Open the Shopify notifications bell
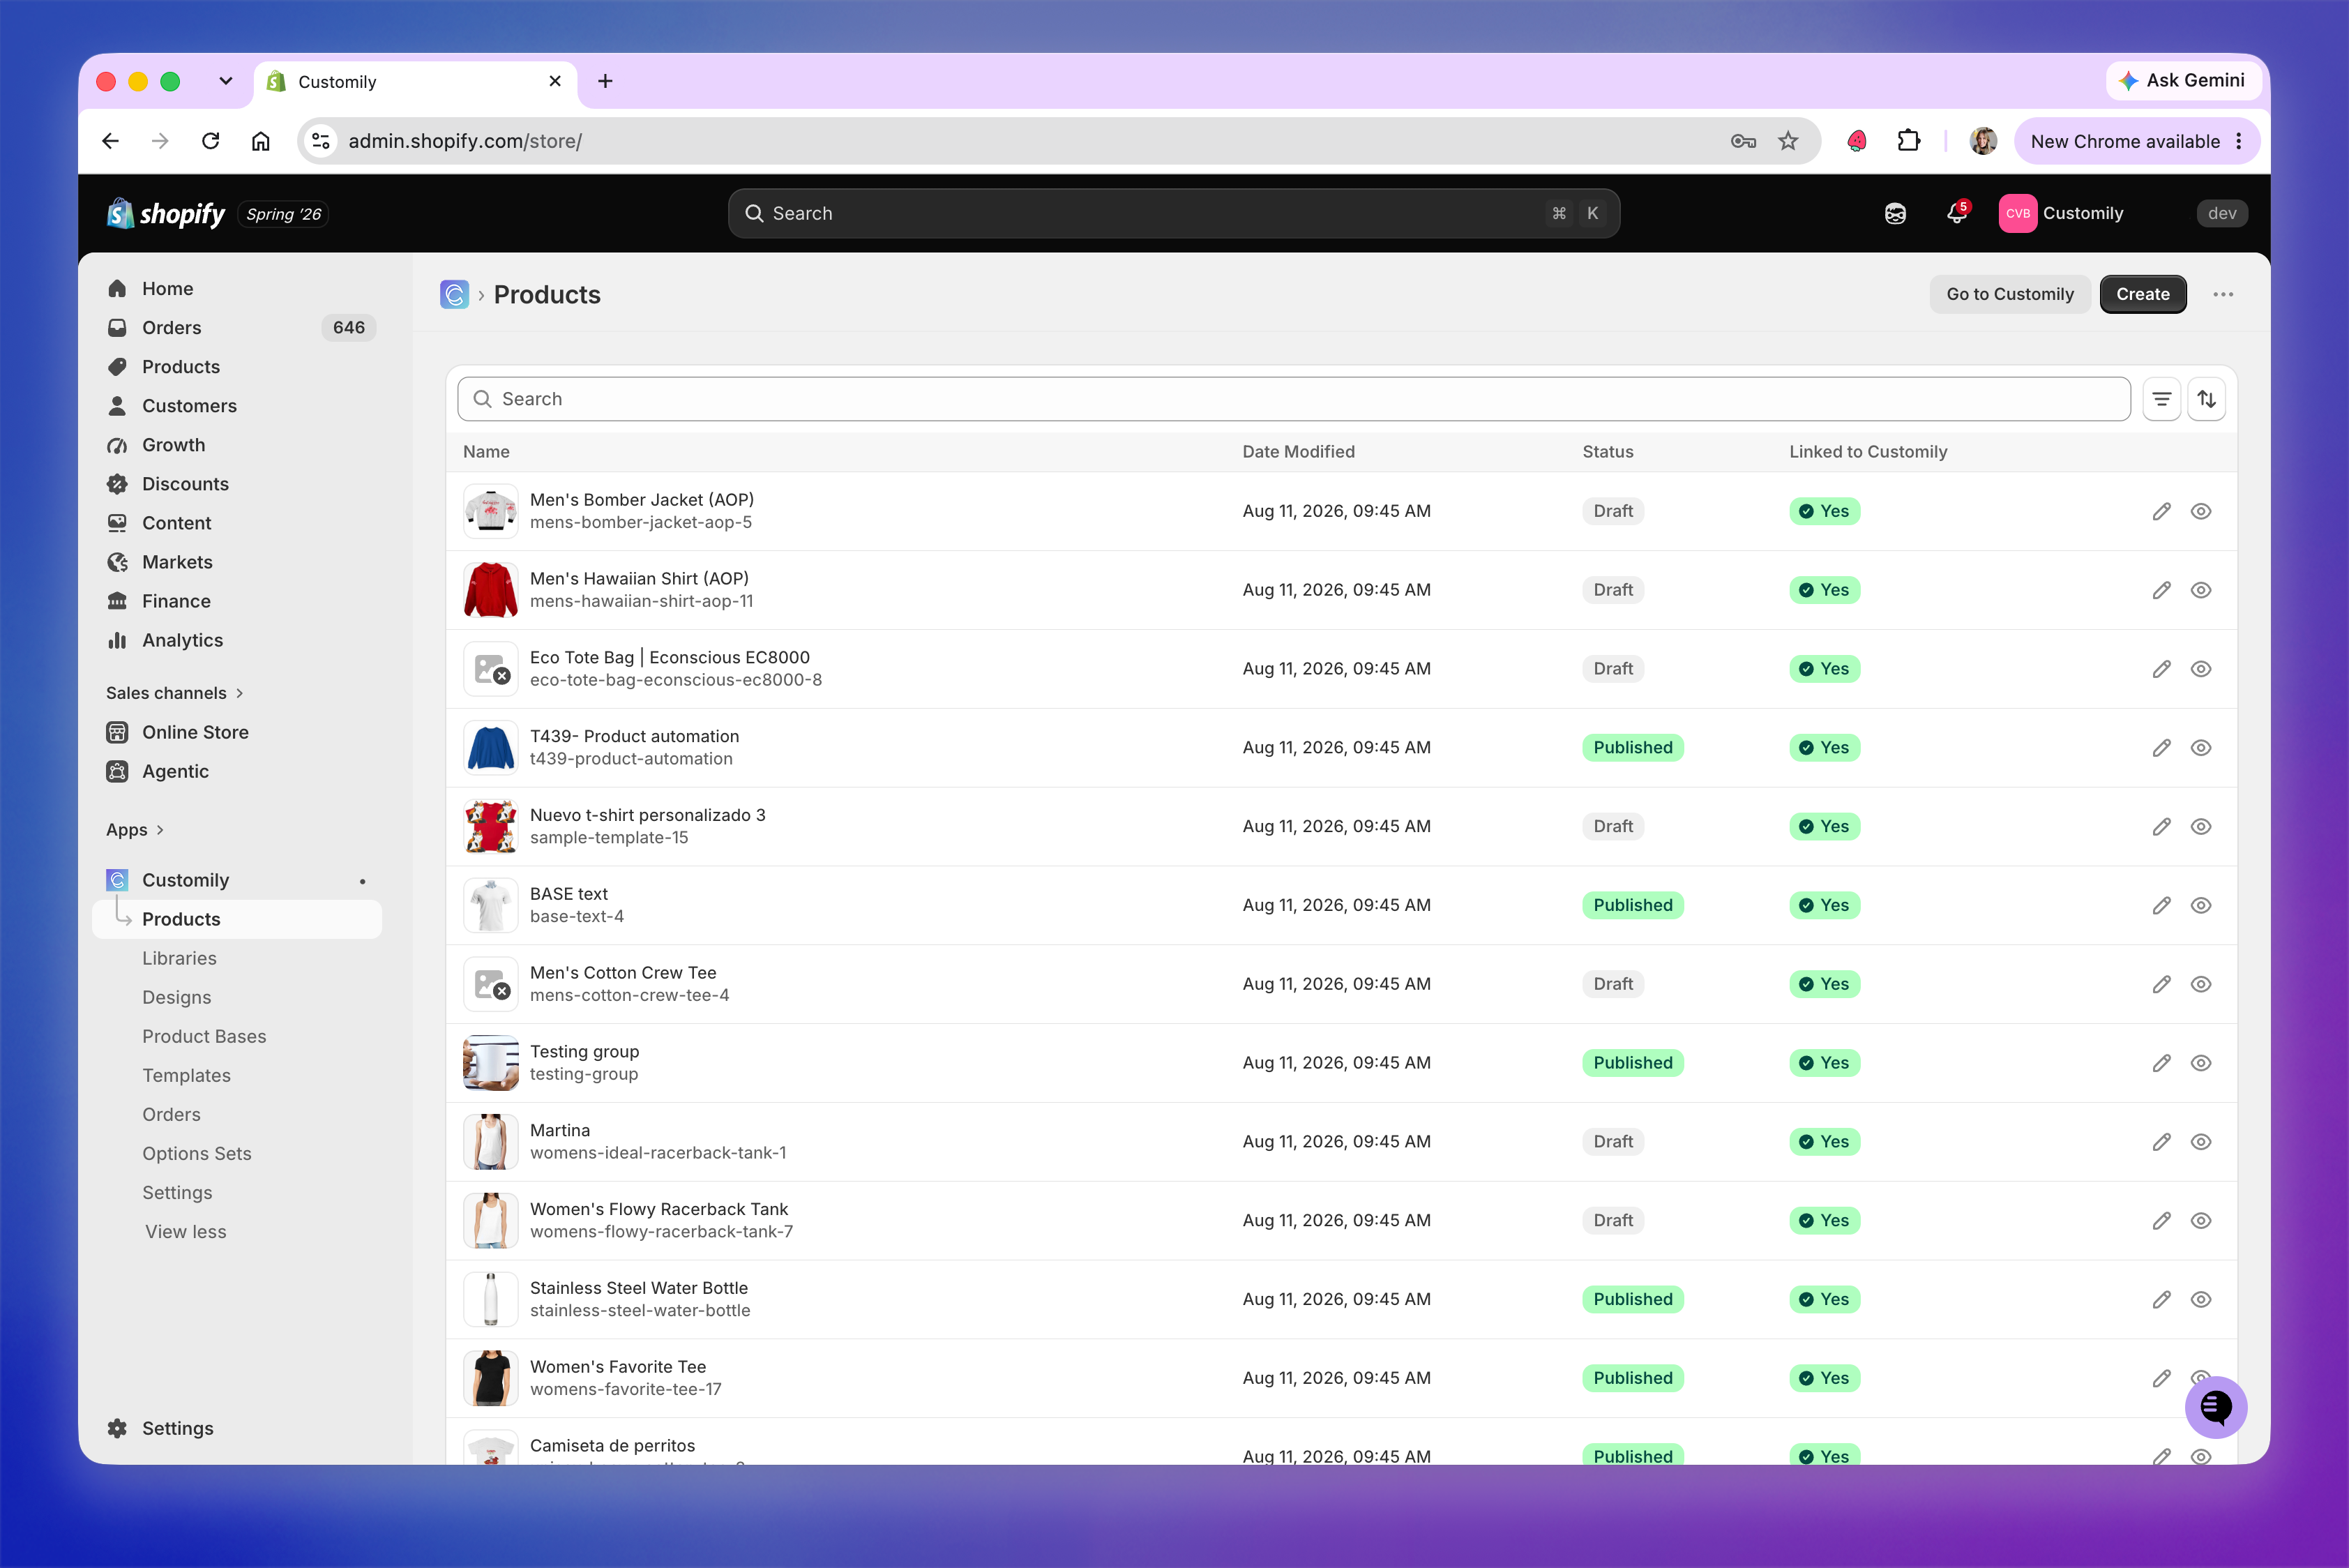 (x=1957, y=213)
